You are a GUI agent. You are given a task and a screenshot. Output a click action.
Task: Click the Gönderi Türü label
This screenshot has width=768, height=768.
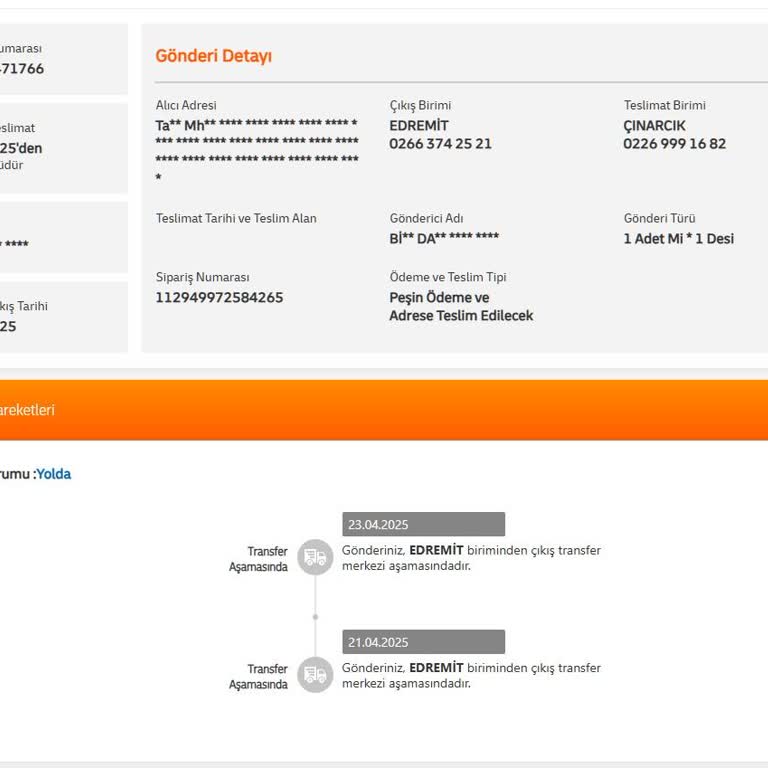pyautogui.click(x=659, y=218)
